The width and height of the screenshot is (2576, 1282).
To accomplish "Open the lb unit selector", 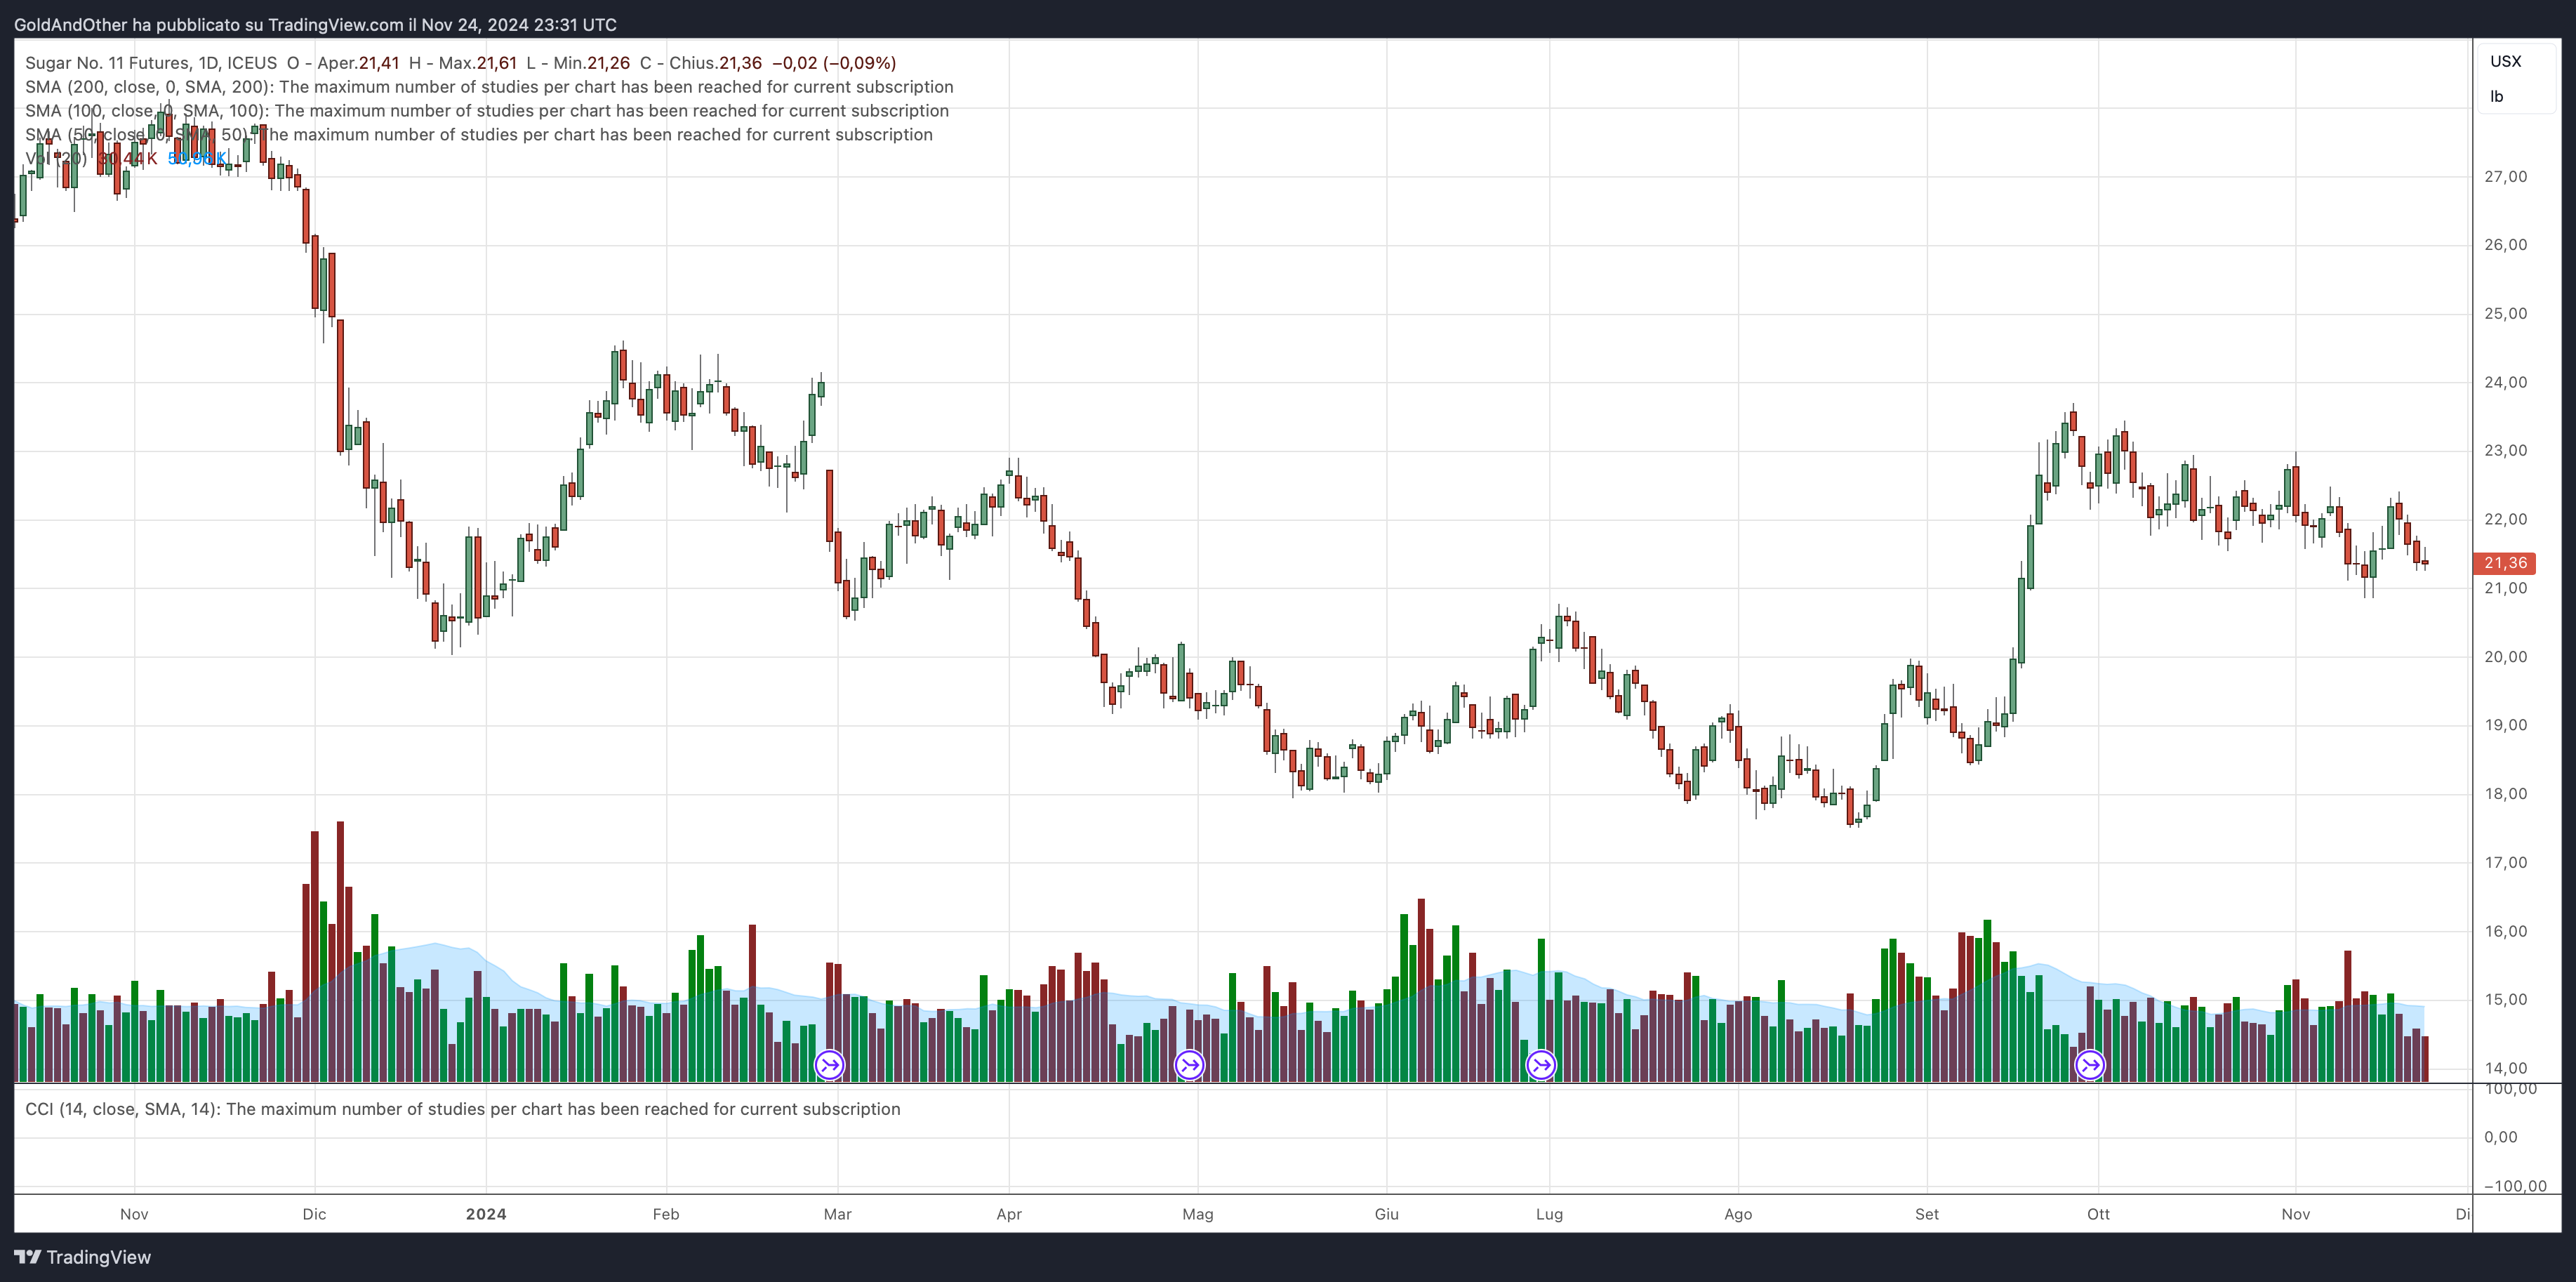I will tap(2497, 97).
